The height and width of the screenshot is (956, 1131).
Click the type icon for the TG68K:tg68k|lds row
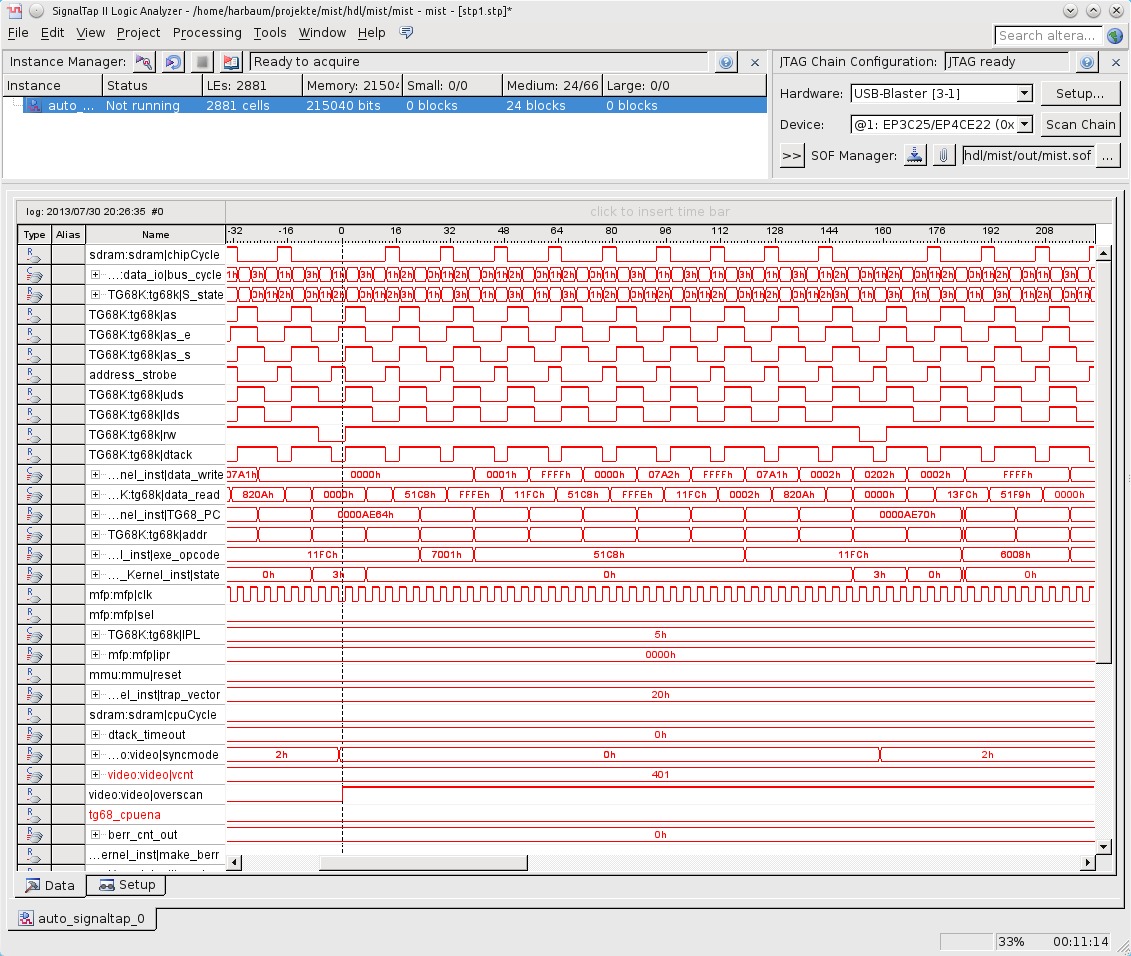tap(34, 415)
